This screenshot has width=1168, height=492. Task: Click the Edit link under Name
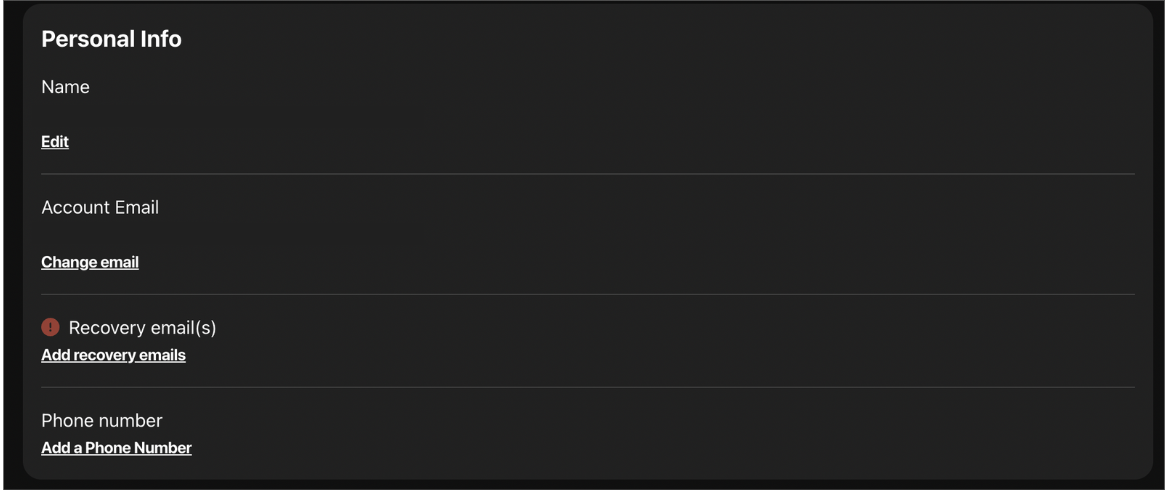pyautogui.click(x=55, y=142)
